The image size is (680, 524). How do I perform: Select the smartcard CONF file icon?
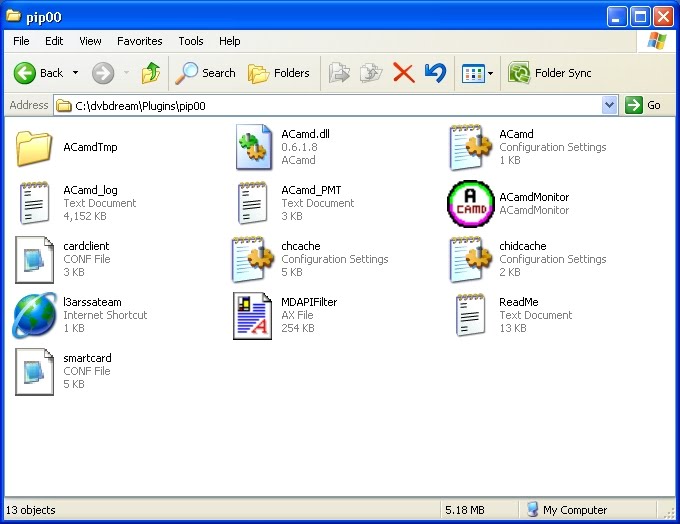[34, 371]
